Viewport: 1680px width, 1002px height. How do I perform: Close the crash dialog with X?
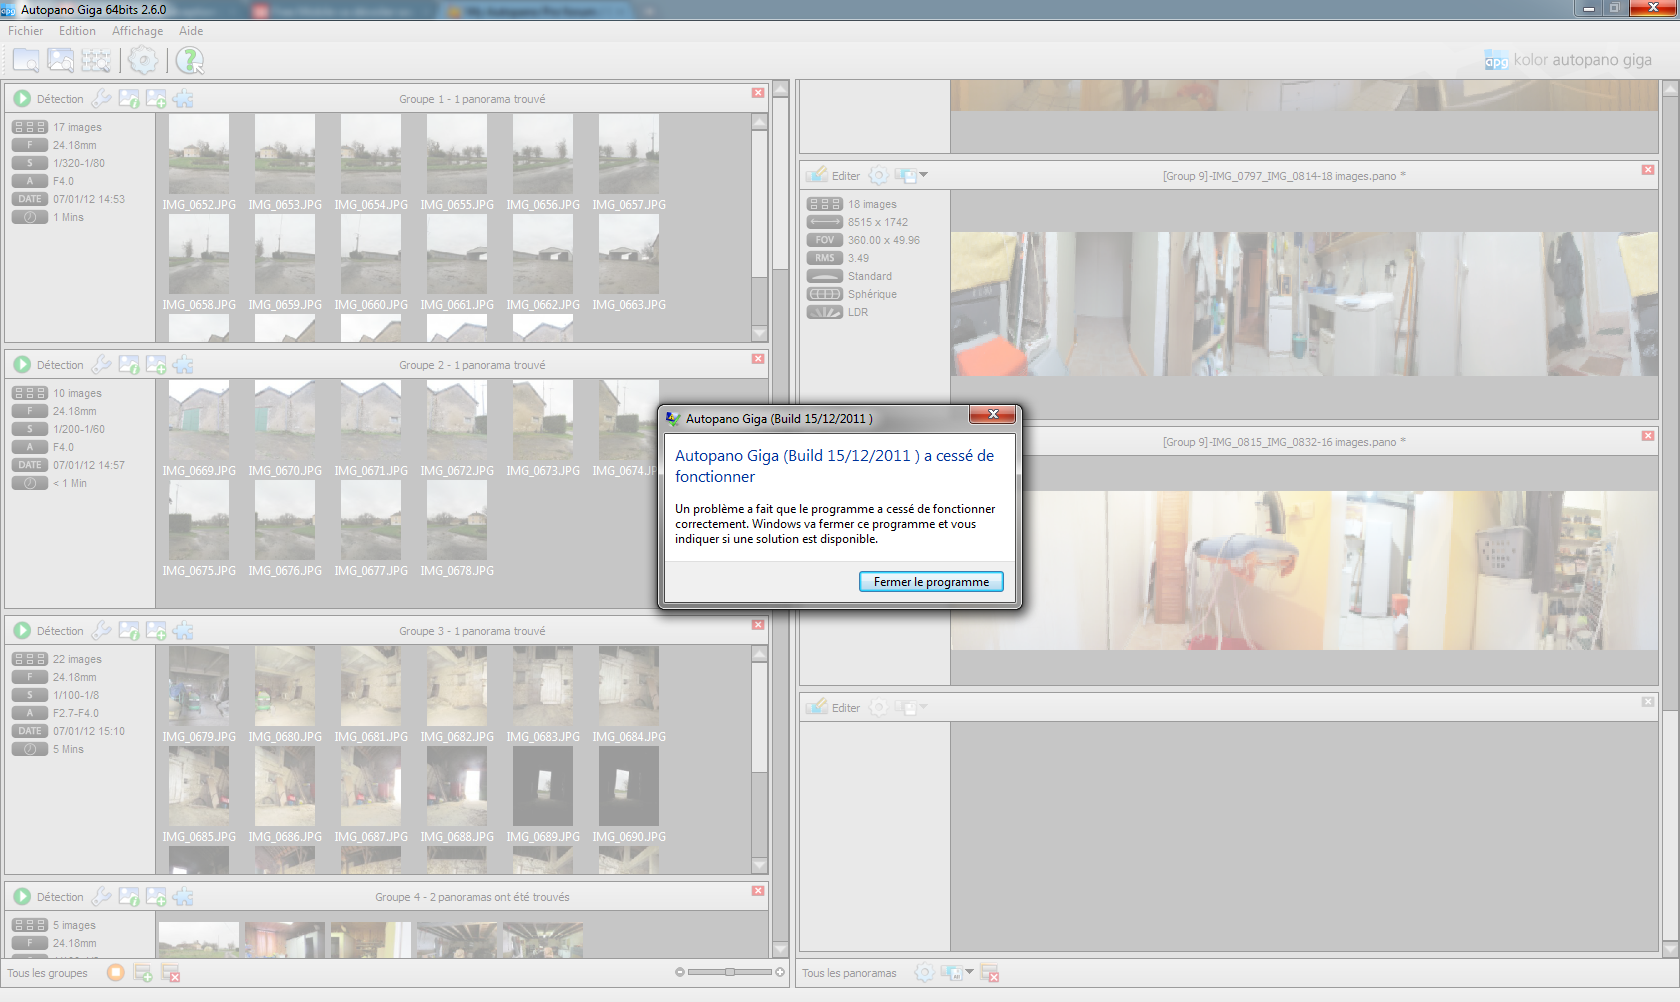click(993, 414)
